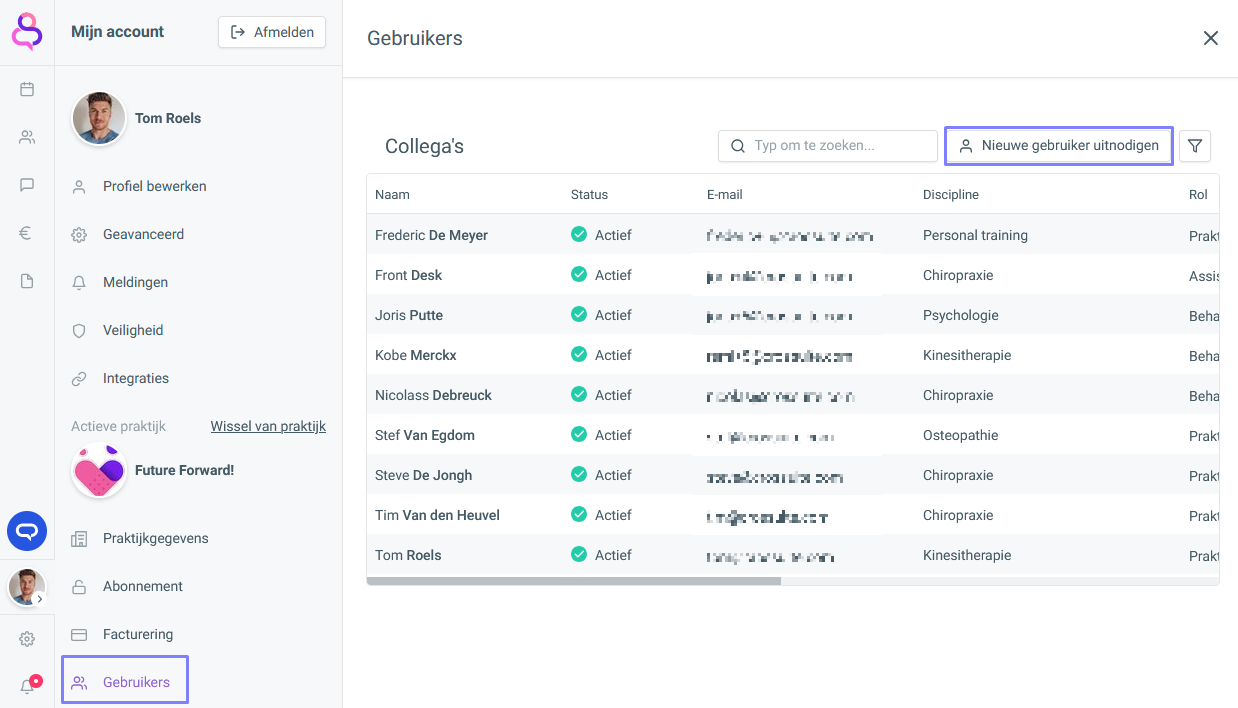Click the filter funnel icon button

click(x=1195, y=146)
